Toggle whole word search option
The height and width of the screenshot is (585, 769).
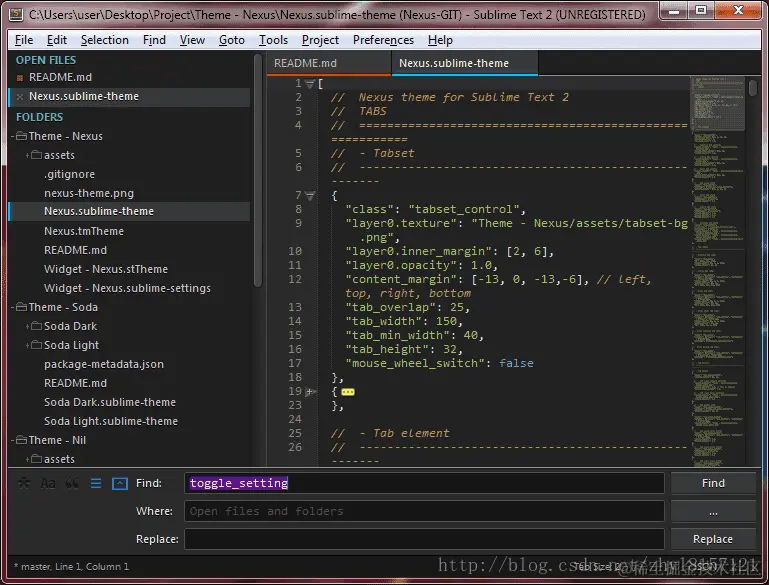click(x=72, y=483)
